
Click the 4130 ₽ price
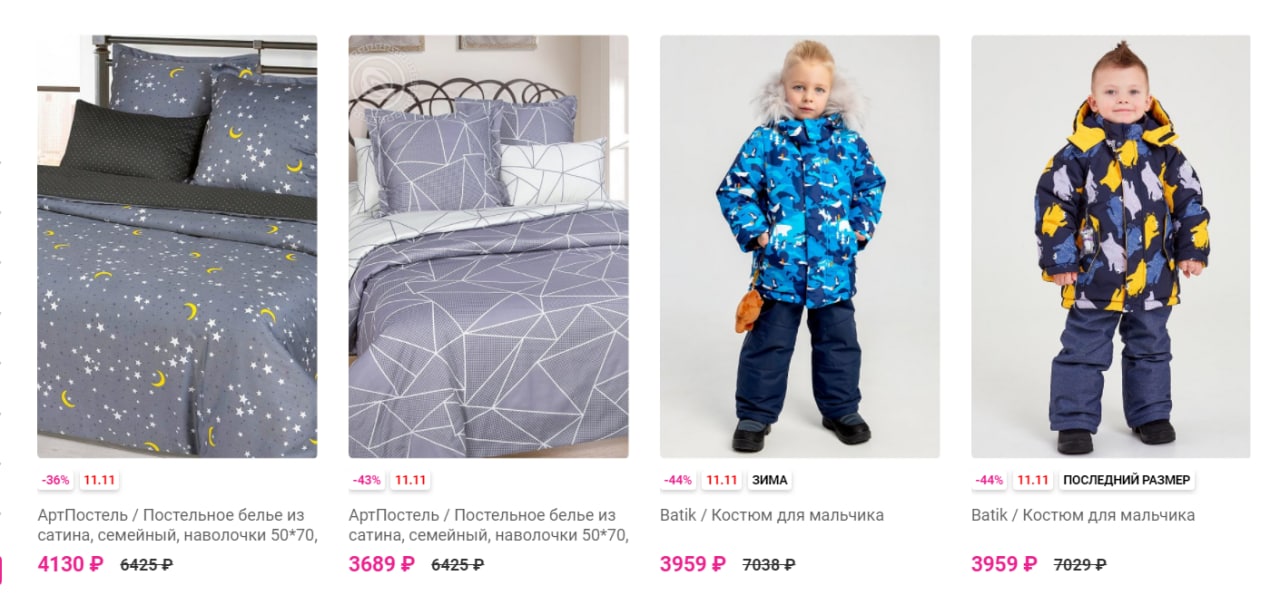(70, 564)
